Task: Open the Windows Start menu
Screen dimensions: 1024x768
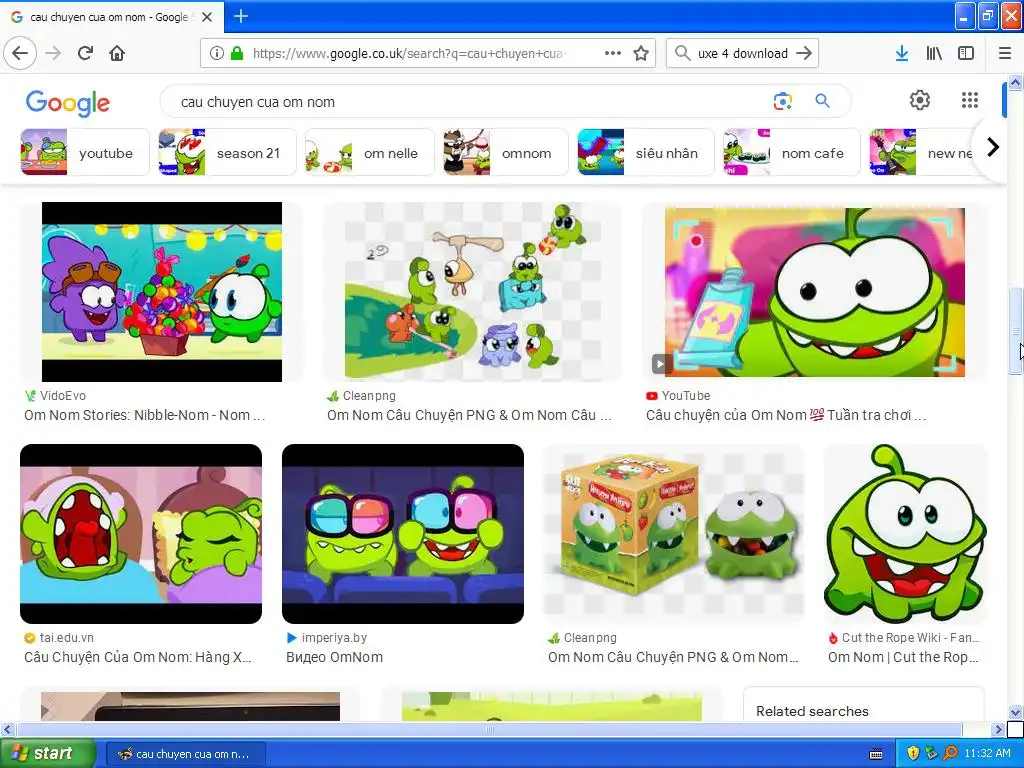Action: (x=46, y=753)
